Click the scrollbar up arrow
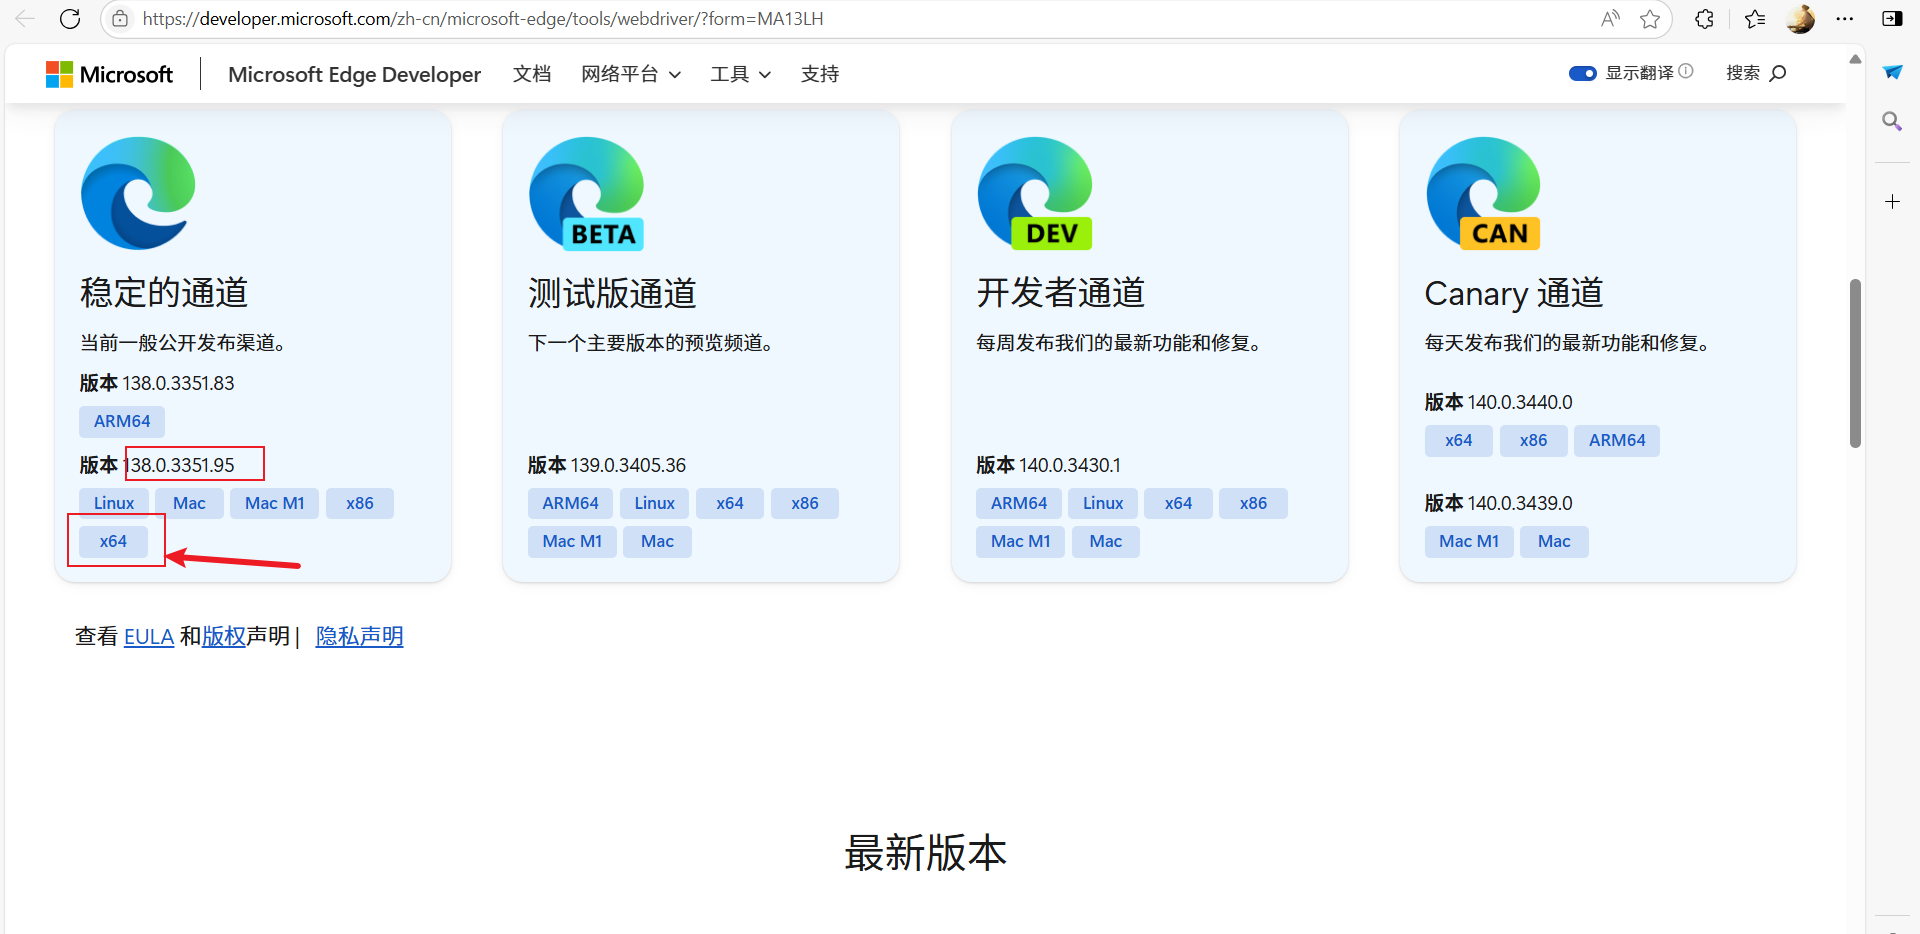The image size is (1920, 934). [1855, 59]
